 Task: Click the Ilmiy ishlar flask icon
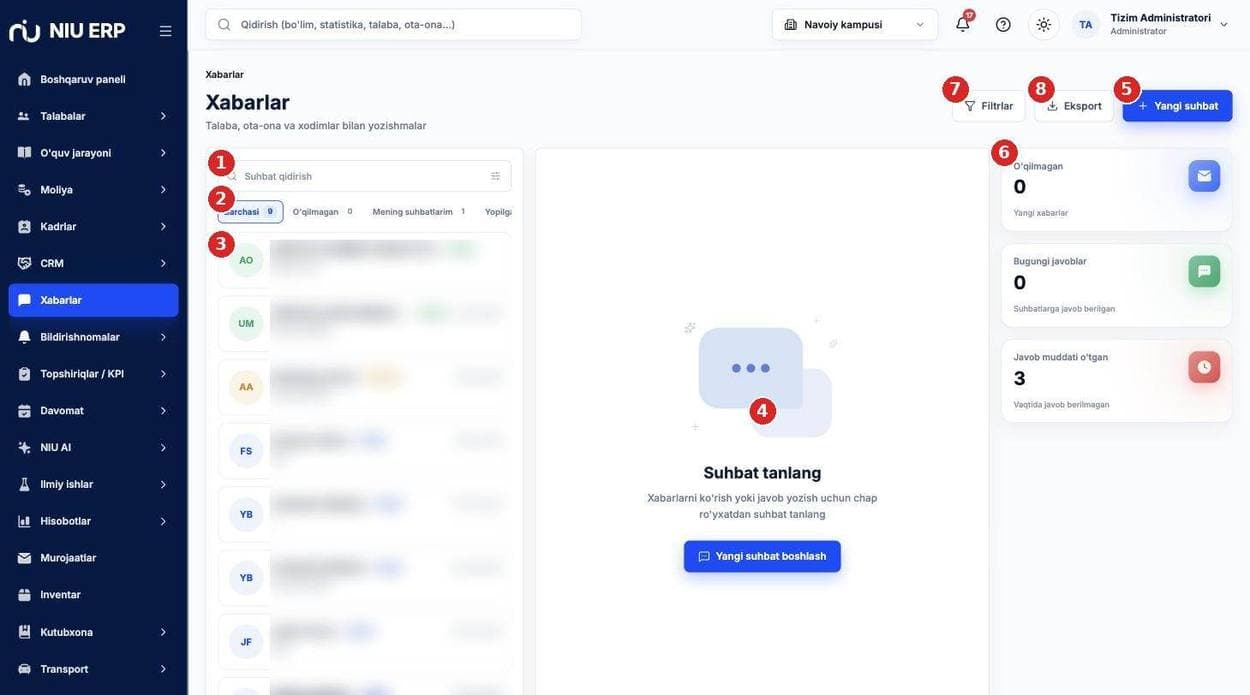coord(24,484)
